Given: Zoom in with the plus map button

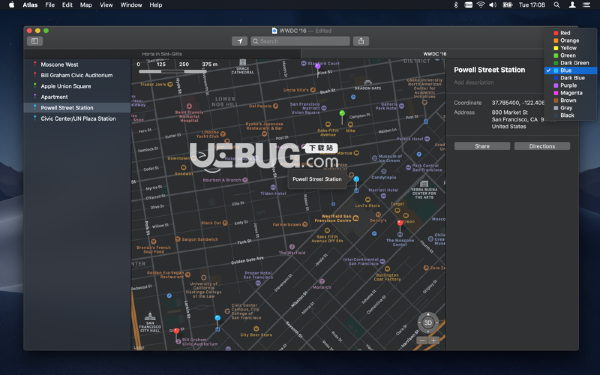Looking at the screenshot, I should (x=434, y=341).
